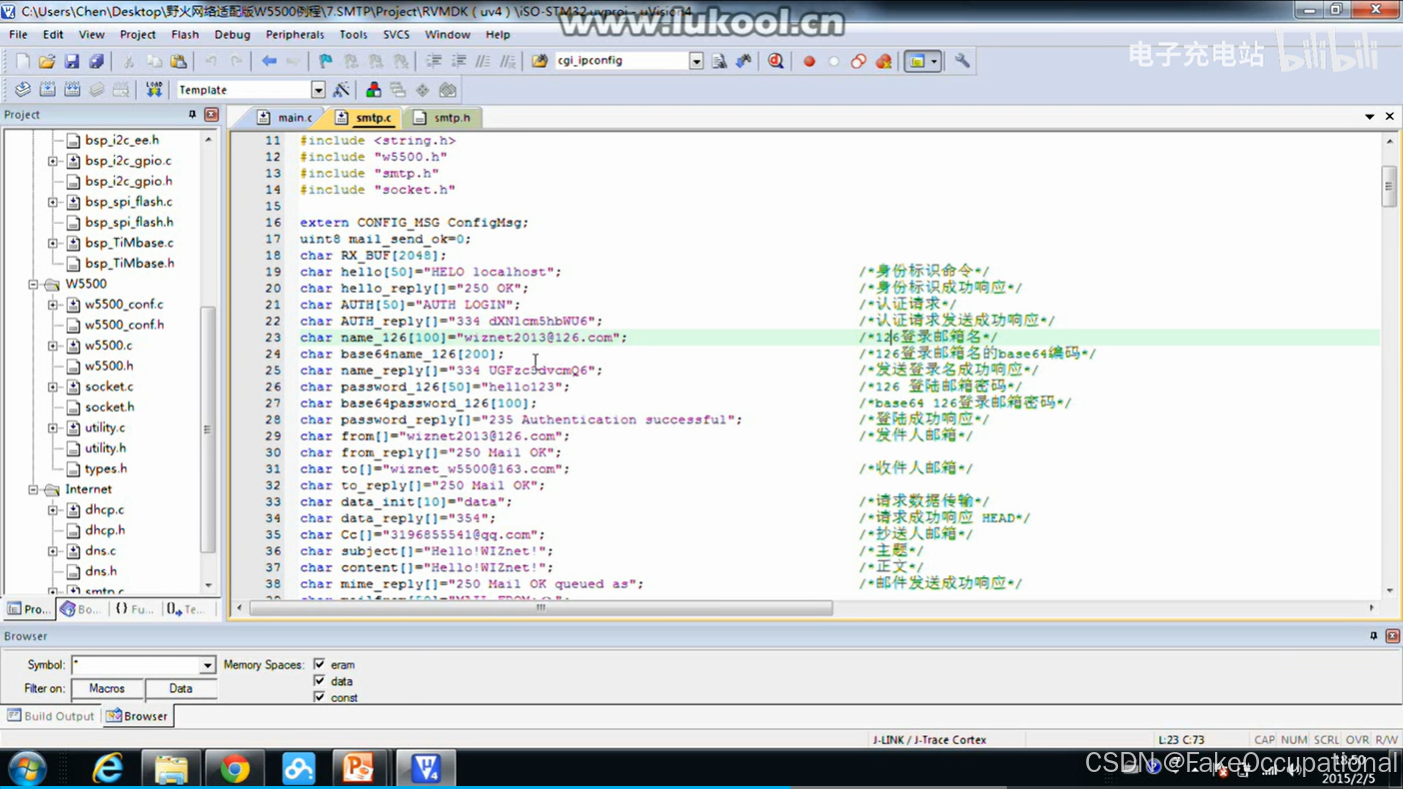The height and width of the screenshot is (789, 1403).
Task: Click the Build target icon
Action: tap(47, 90)
